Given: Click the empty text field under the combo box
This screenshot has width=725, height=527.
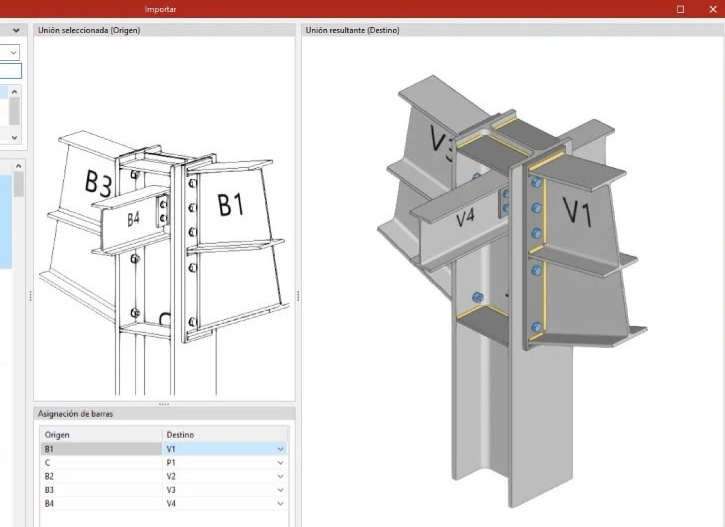Looking at the screenshot, I should click(11, 71).
